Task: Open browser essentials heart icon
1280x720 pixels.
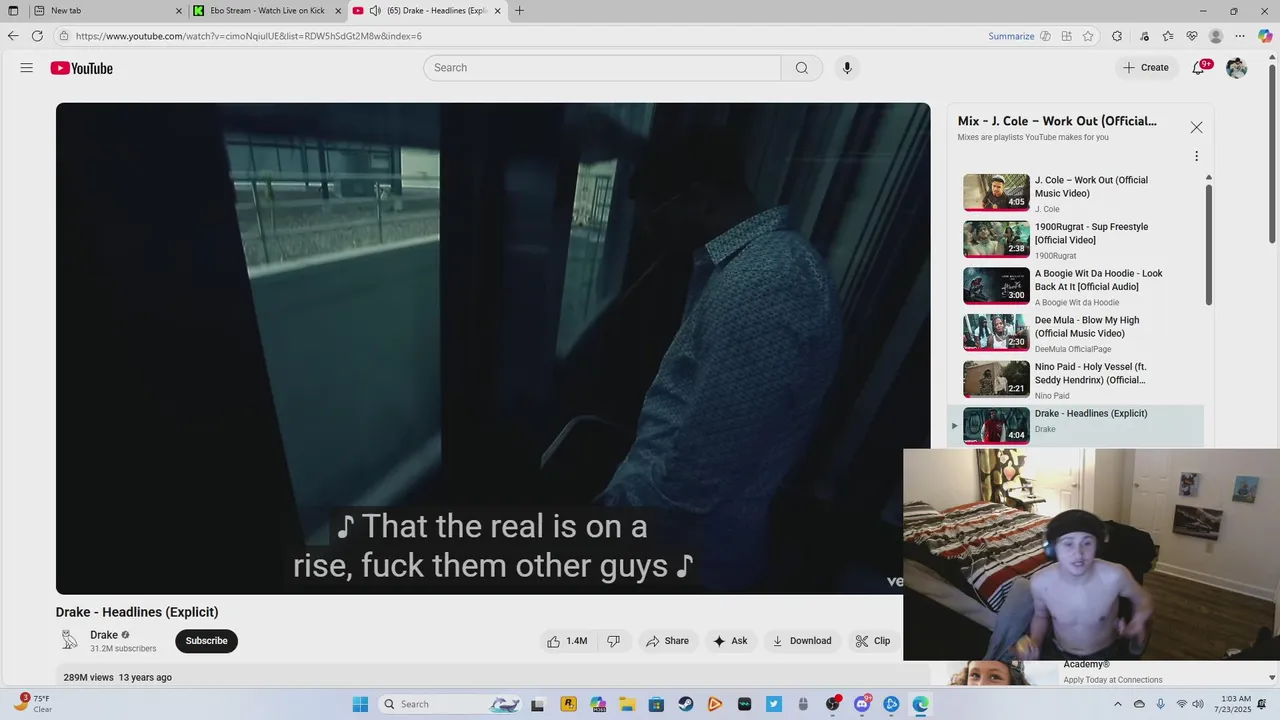Action: (x=1192, y=36)
